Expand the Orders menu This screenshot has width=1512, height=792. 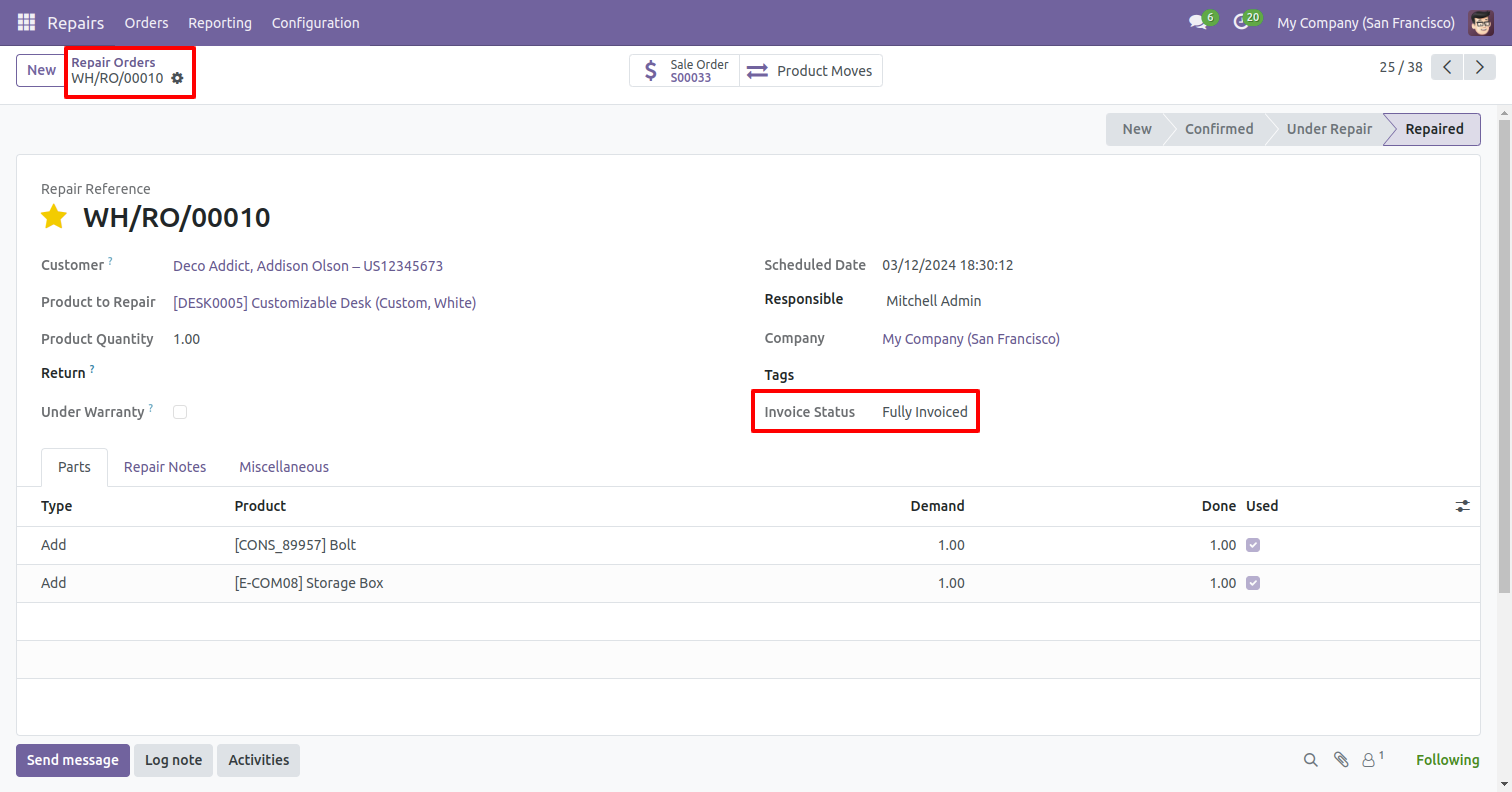point(146,22)
